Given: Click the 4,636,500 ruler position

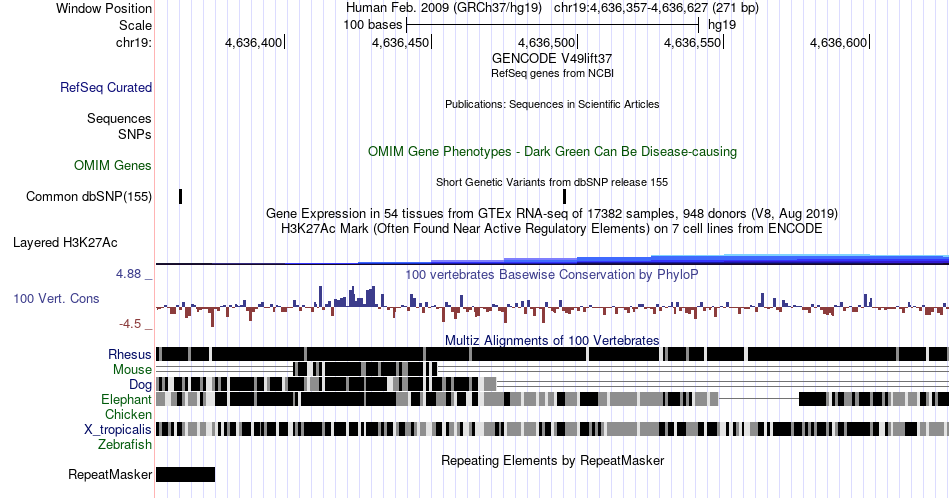Looking at the screenshot, I should point(546,42).
